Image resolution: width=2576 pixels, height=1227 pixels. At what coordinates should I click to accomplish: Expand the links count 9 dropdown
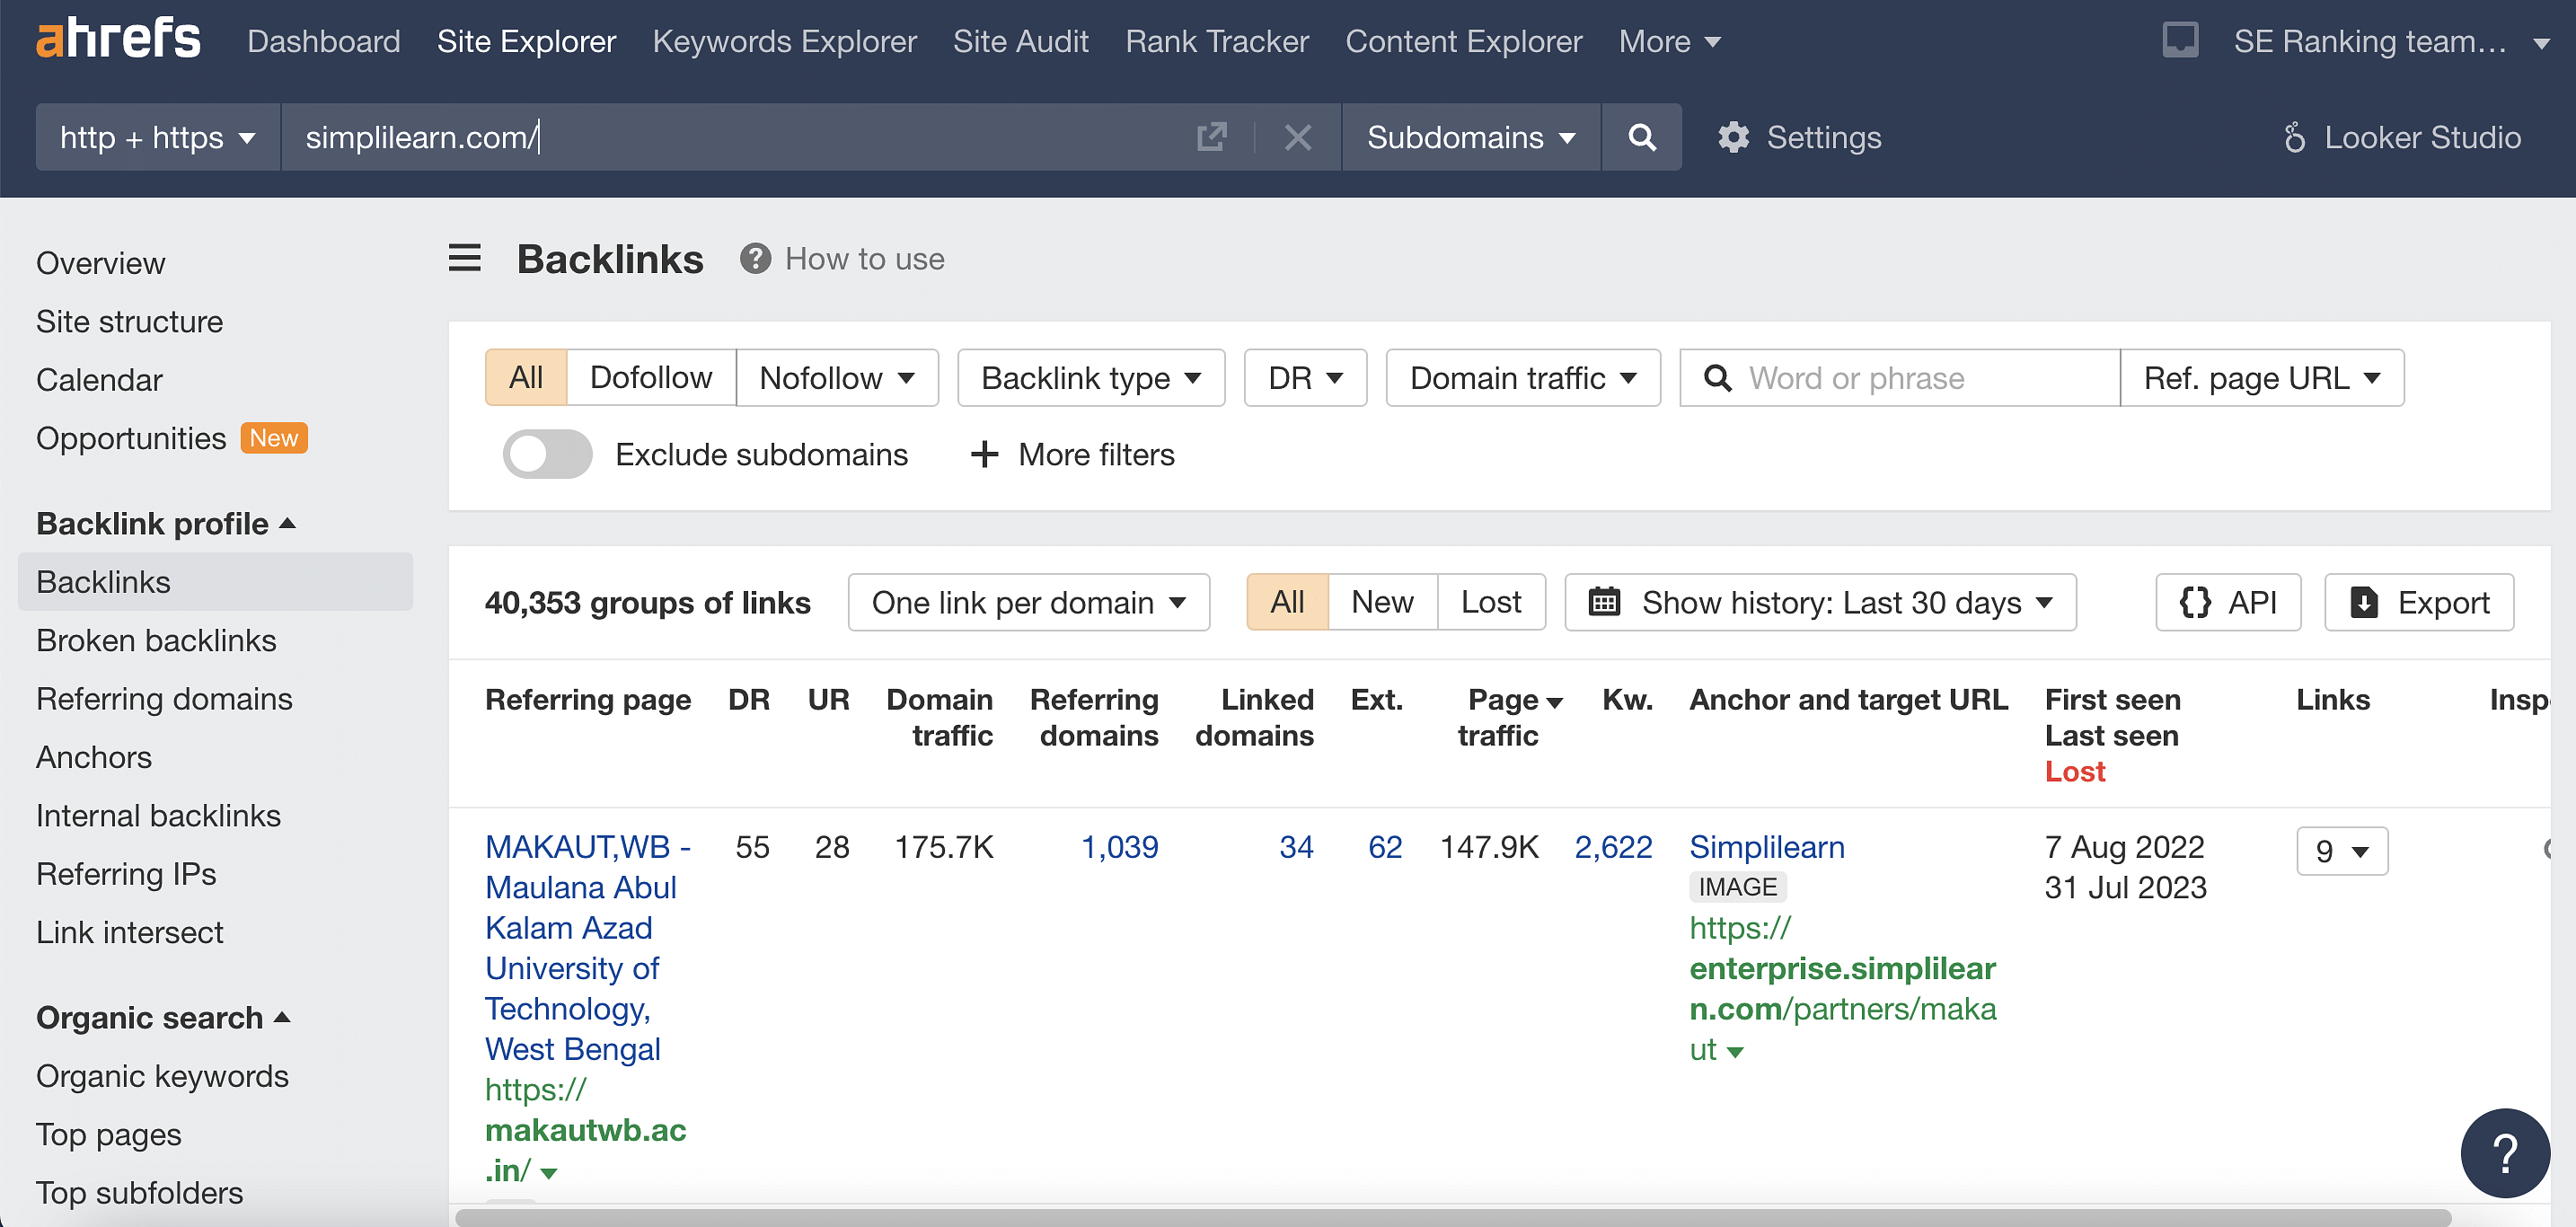[2342, 851]
